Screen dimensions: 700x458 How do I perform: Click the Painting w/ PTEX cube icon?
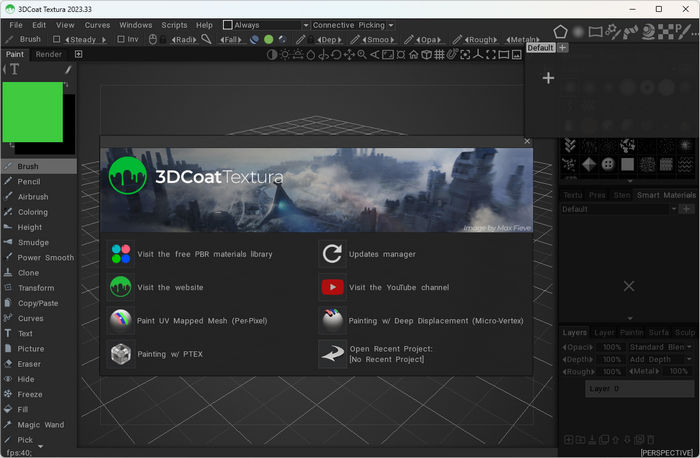click(x=121, y=354)
